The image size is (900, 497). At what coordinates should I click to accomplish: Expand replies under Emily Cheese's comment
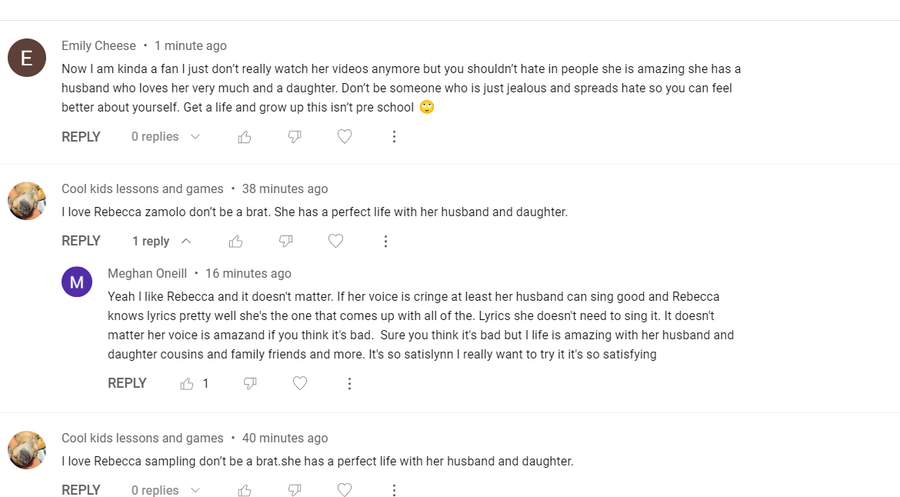[166, 137]
